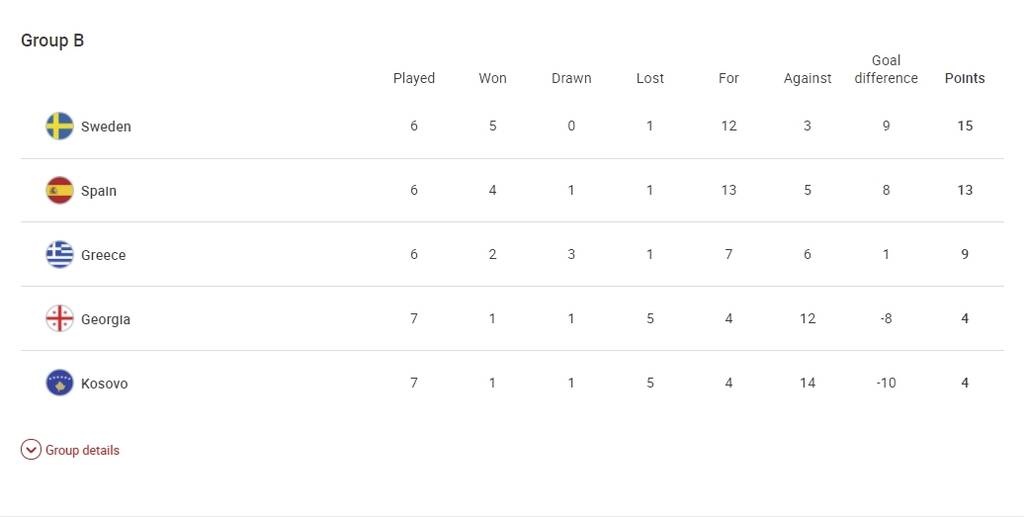Click the Played column header
The width and height of the screenshot is (1024, 517).
coord(414,78)
